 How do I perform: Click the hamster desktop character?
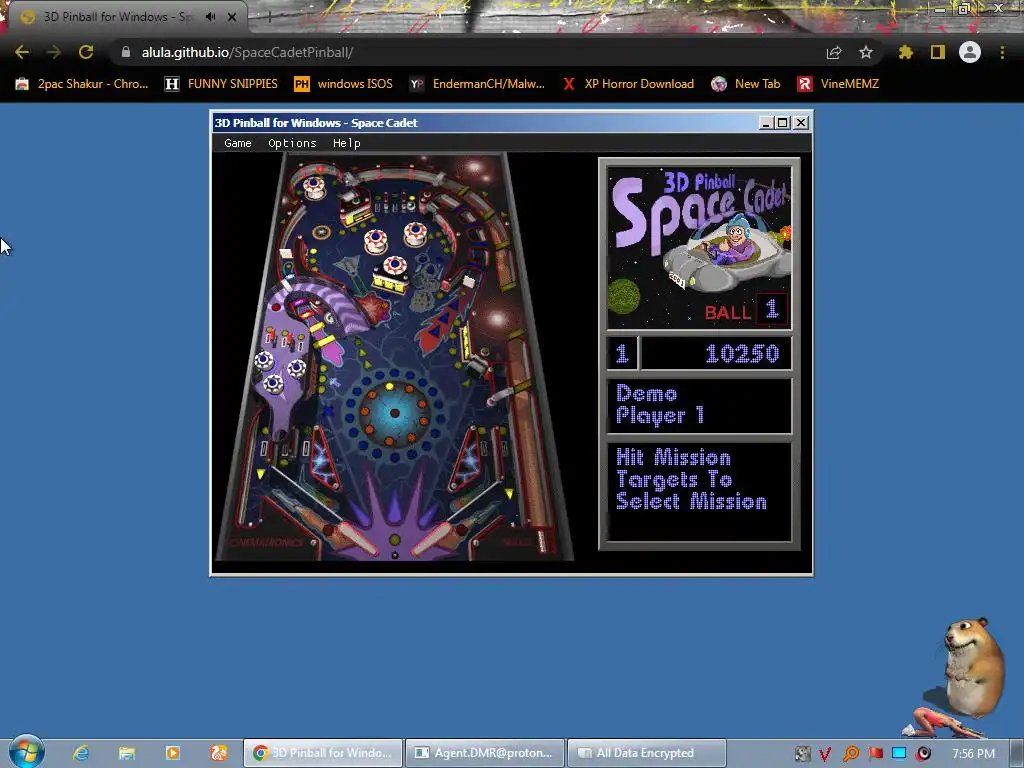[x=973, y=669]
